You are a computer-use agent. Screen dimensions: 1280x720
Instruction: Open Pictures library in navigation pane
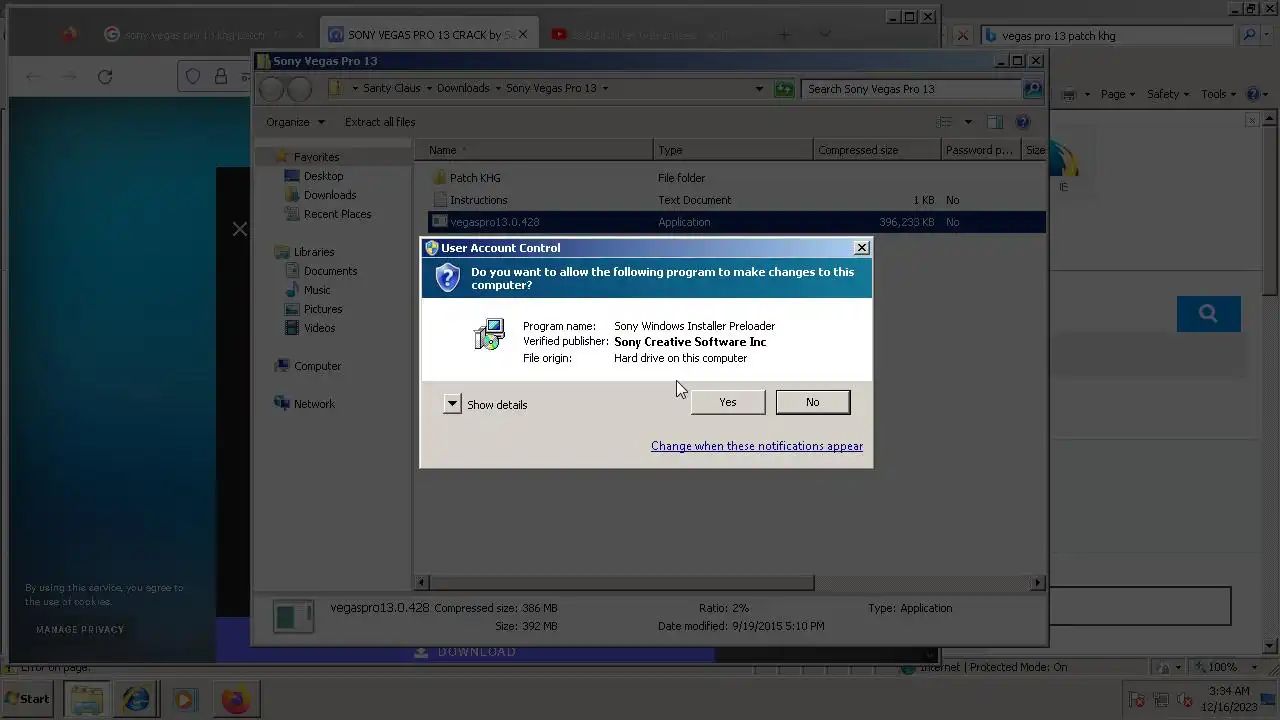click(323, 309)
